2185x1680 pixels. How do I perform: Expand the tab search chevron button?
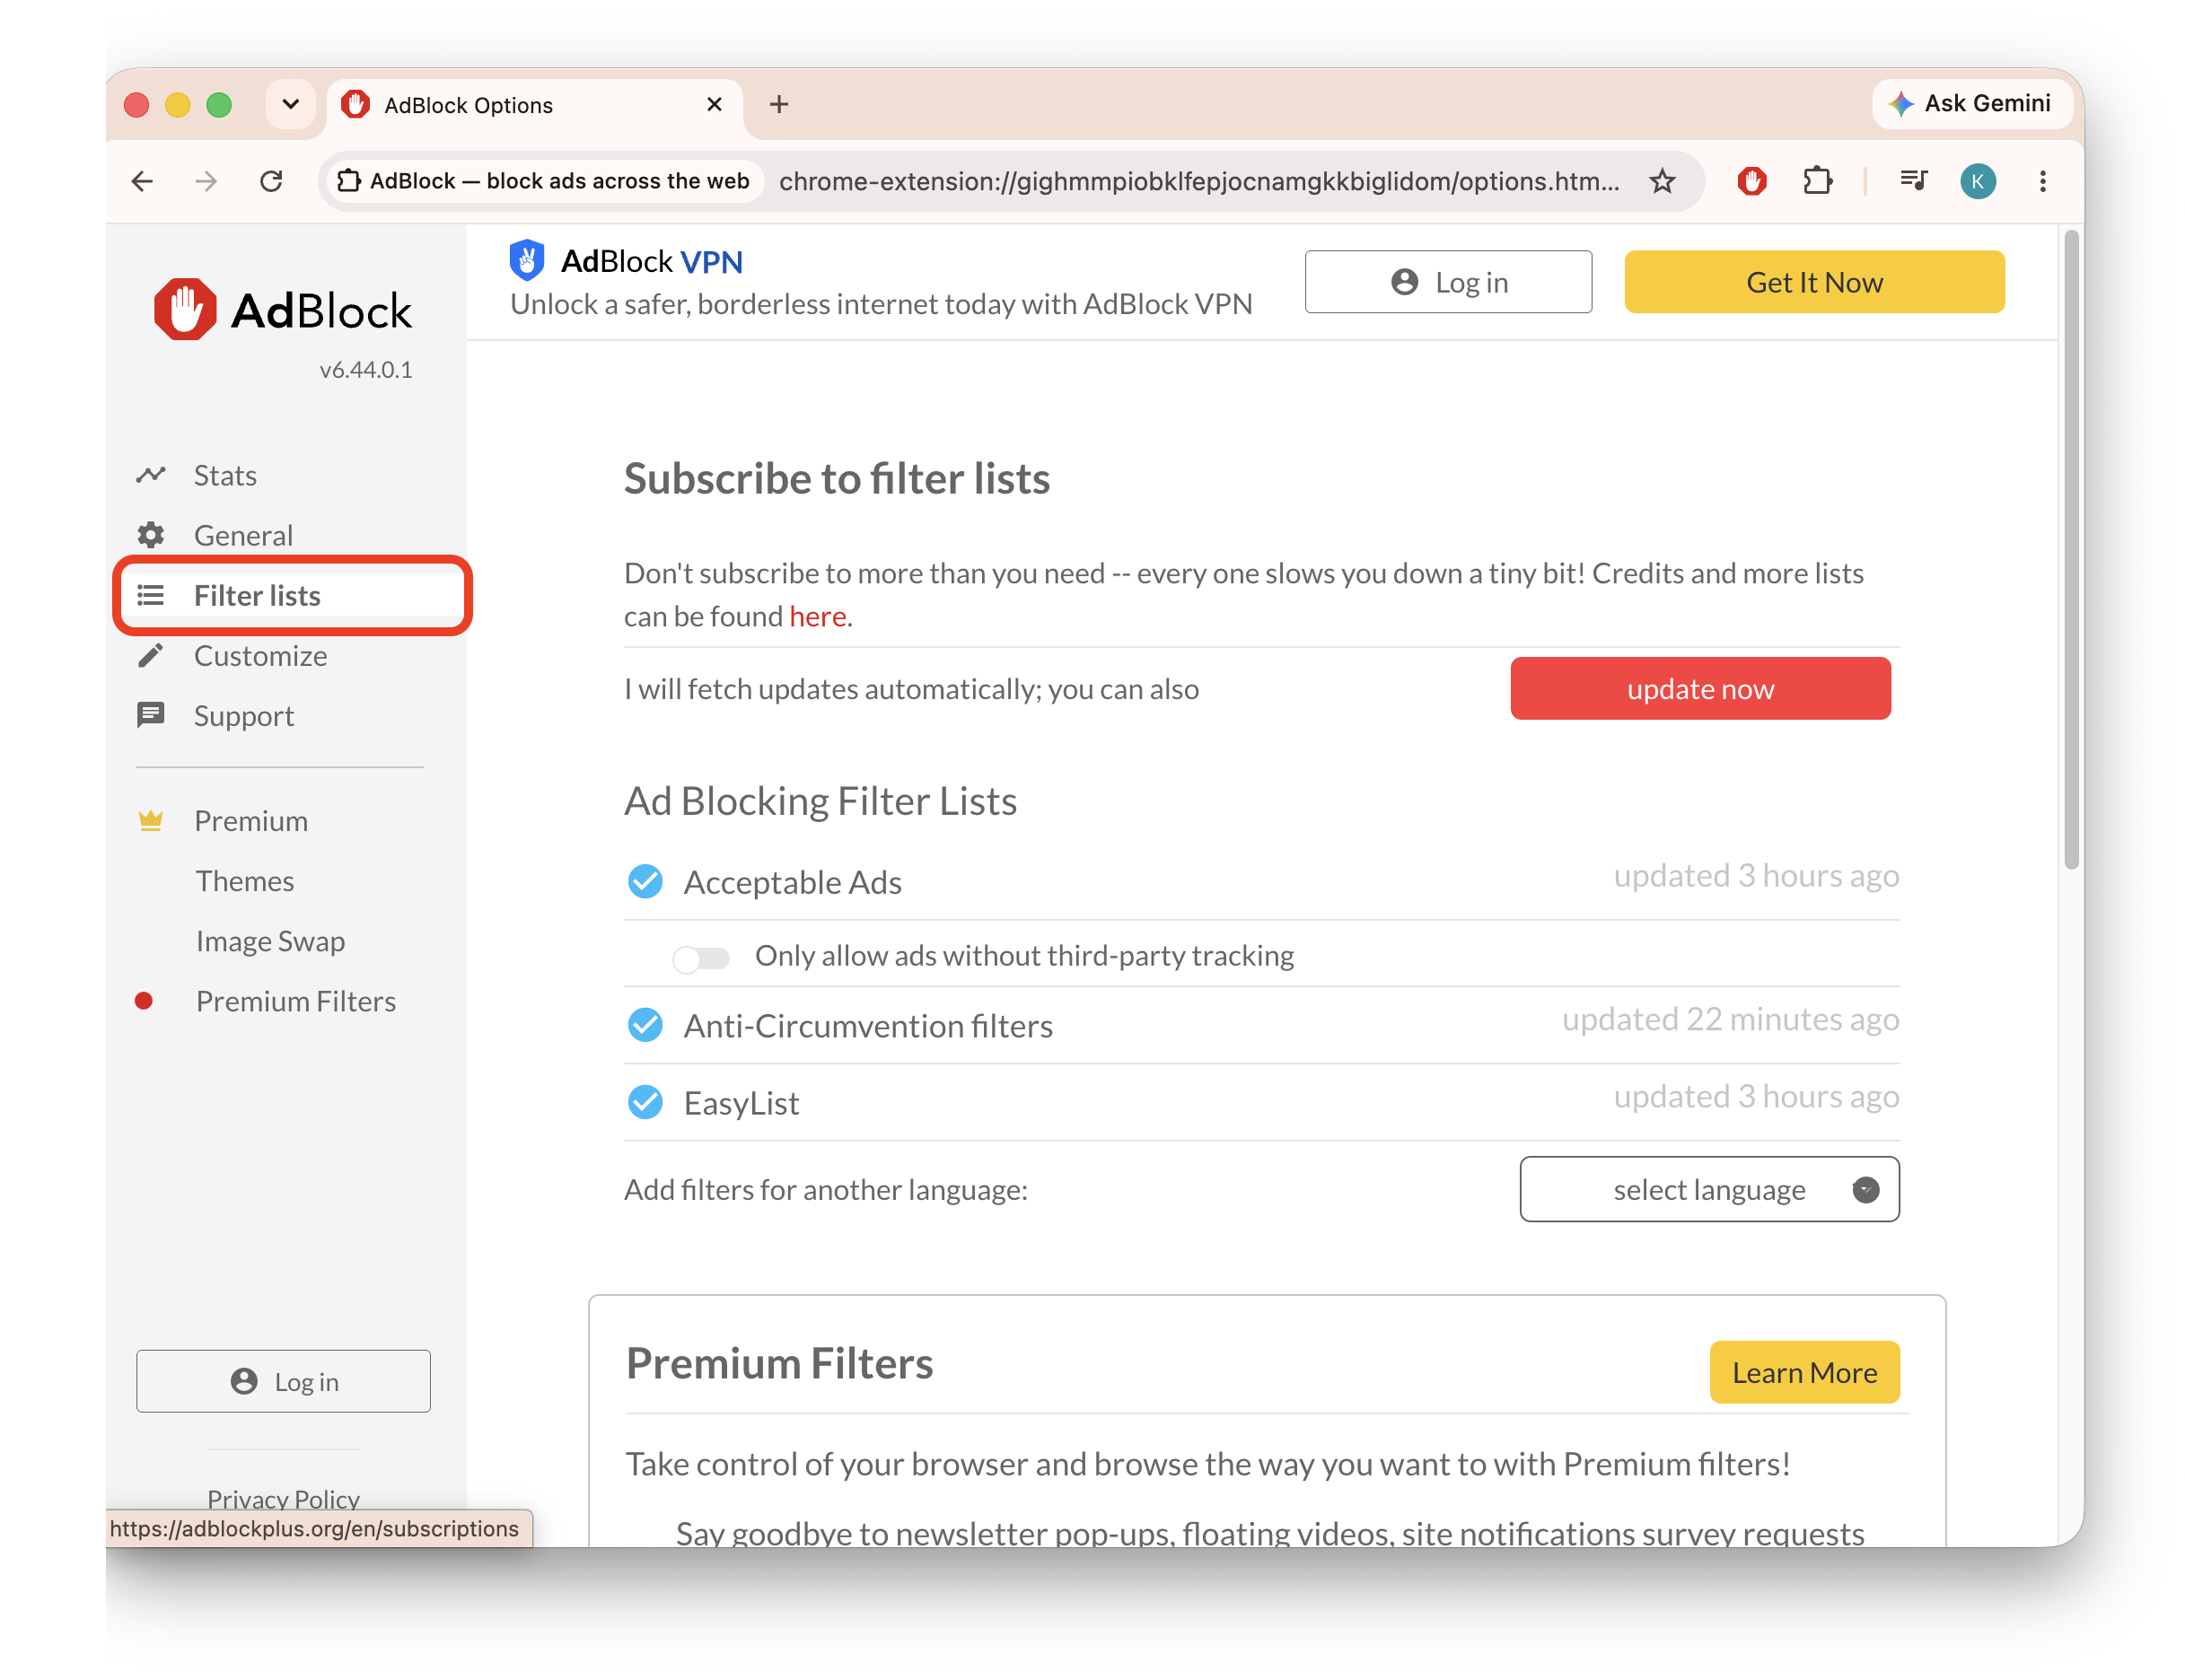pyautogui.click(x=291, y=104)
